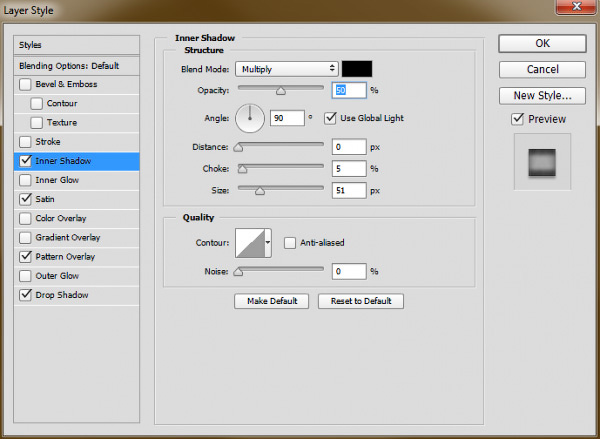Enable the Texture checkbox

(x=37, y=122)
